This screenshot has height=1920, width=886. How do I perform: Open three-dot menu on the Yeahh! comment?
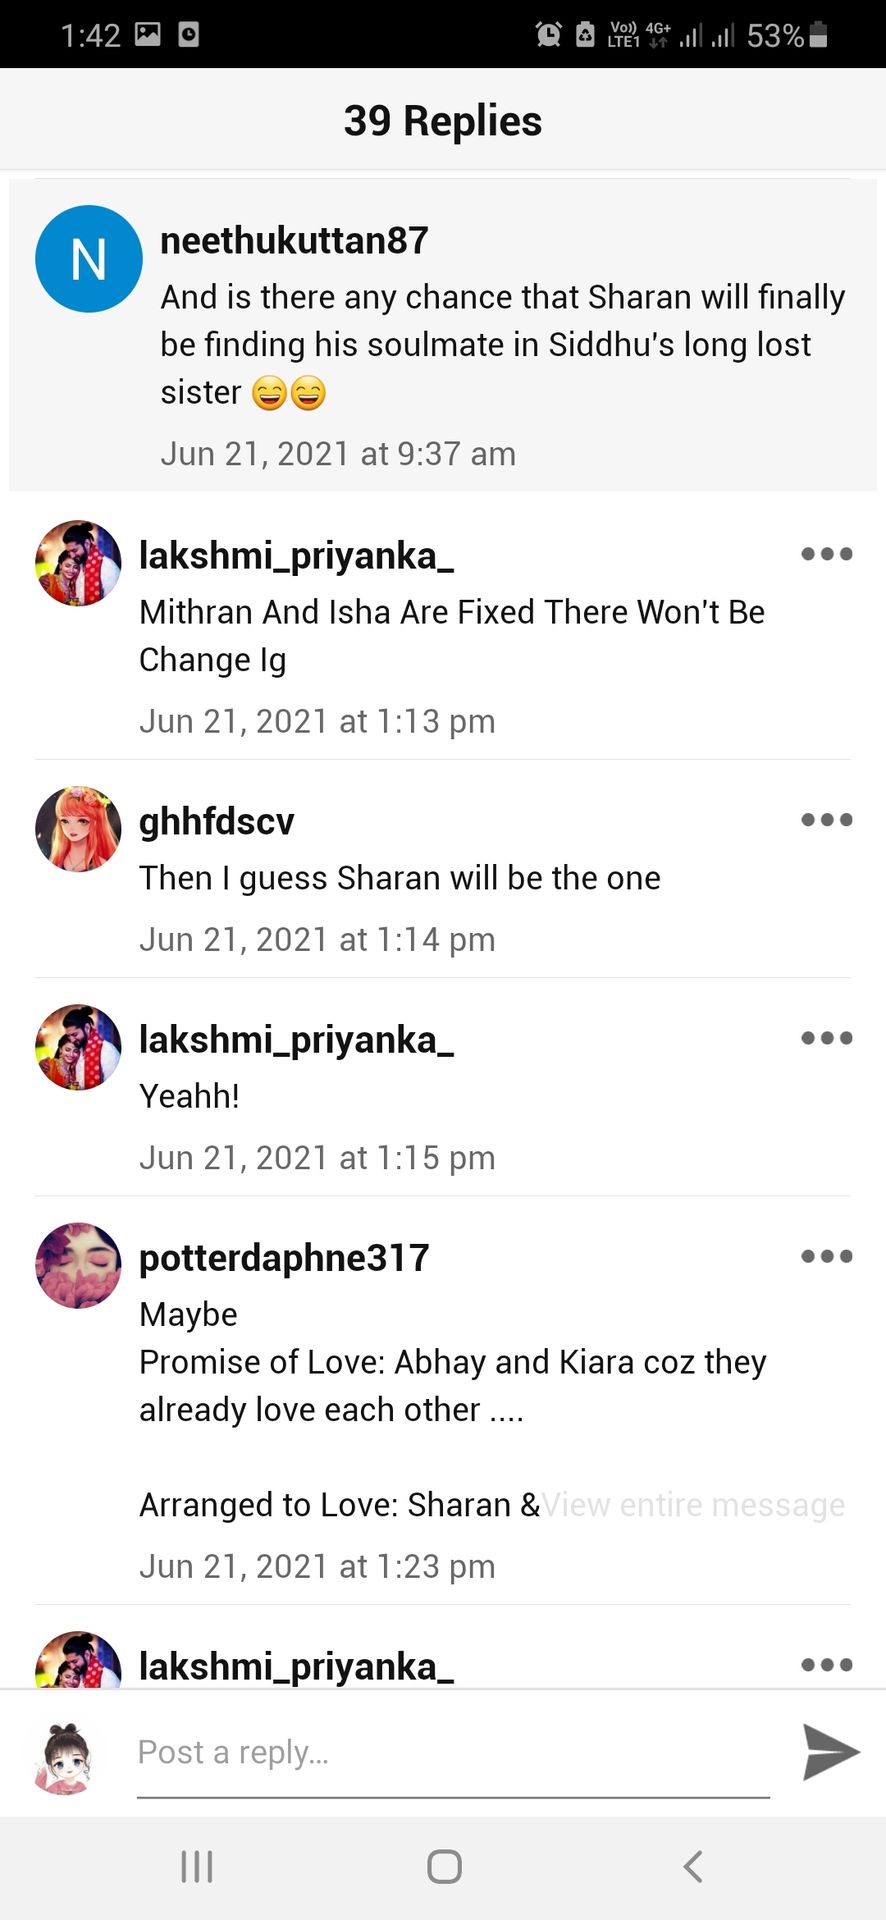pyautogui.click(x=827, y=1038)
